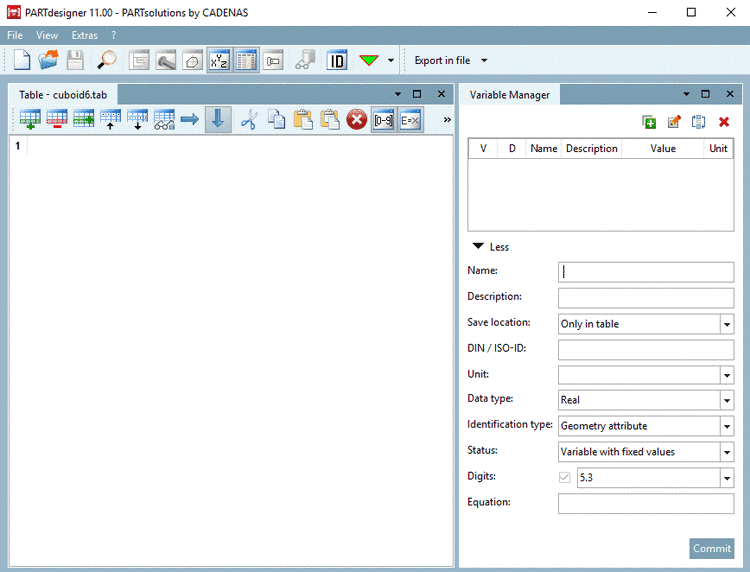This screenshot has height=572, width=750.
Task: Click the green downward triangle icon
Action: point(369,60)
